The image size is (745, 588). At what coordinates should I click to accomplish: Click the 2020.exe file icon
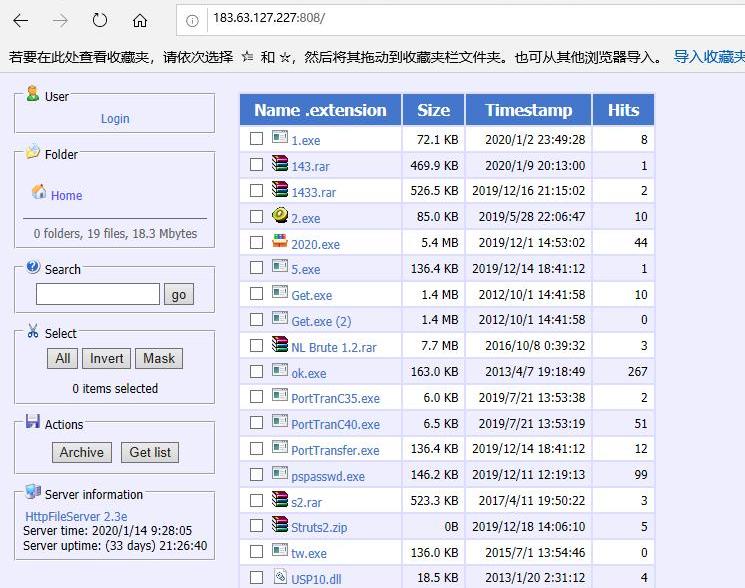pos(280,242)
